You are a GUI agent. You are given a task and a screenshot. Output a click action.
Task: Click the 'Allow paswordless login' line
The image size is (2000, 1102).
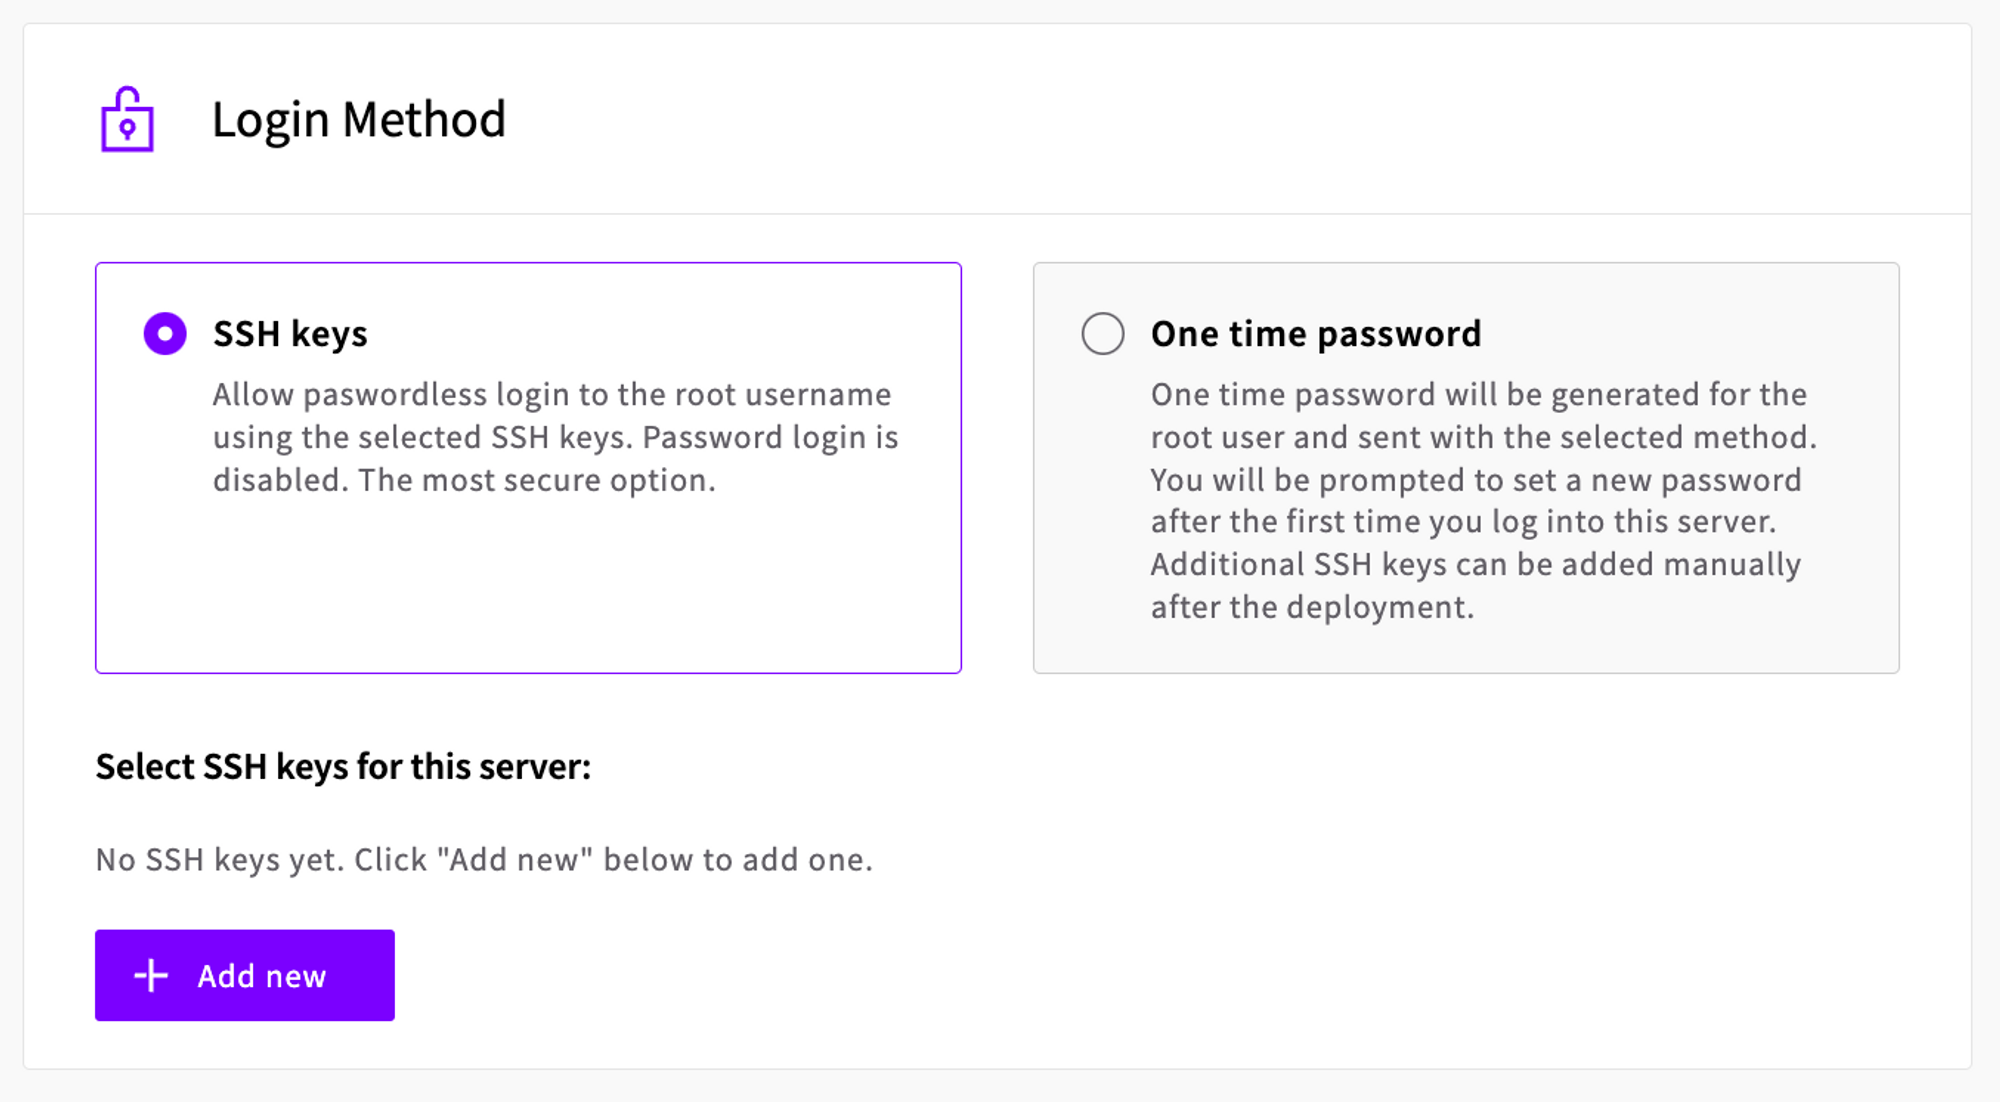coord(551,395)
